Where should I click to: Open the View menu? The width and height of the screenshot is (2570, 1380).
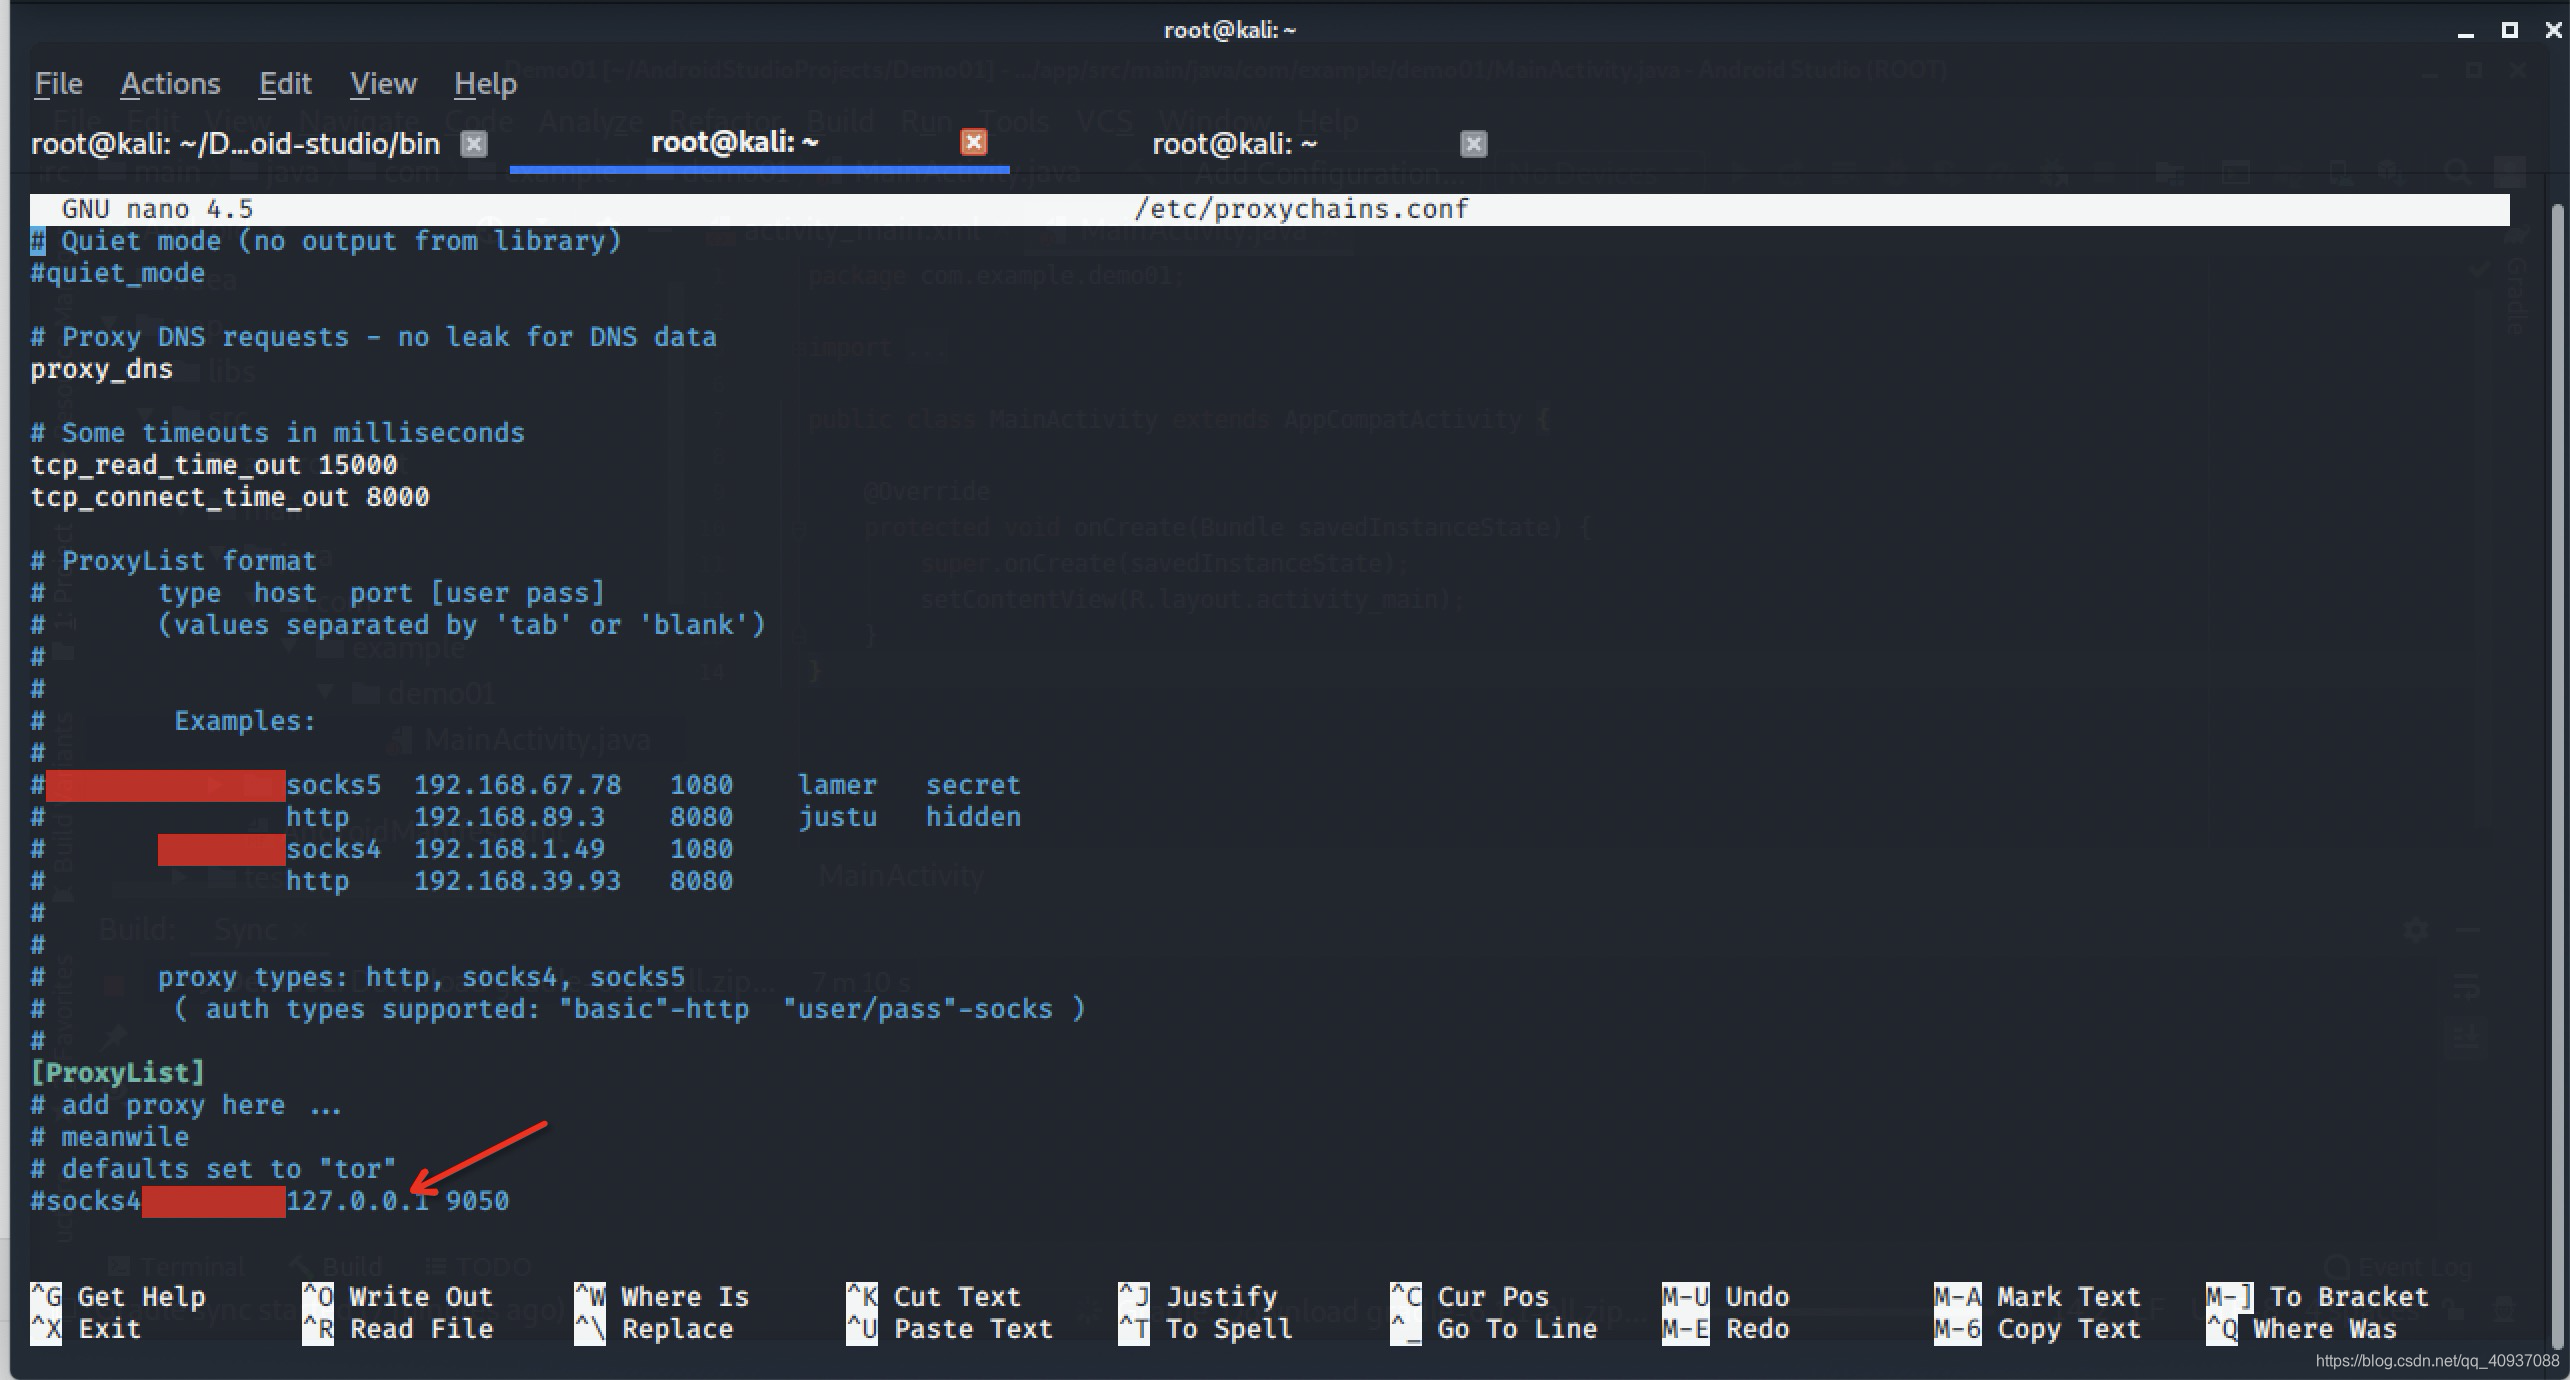pyautogui.click(x=383, y=84)
